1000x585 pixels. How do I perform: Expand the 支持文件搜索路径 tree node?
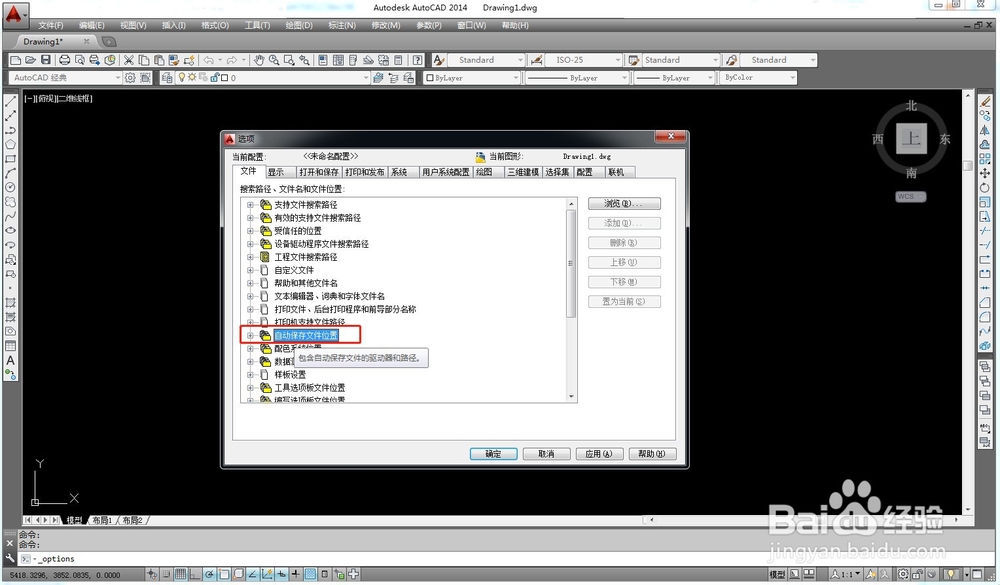point(250,205)
